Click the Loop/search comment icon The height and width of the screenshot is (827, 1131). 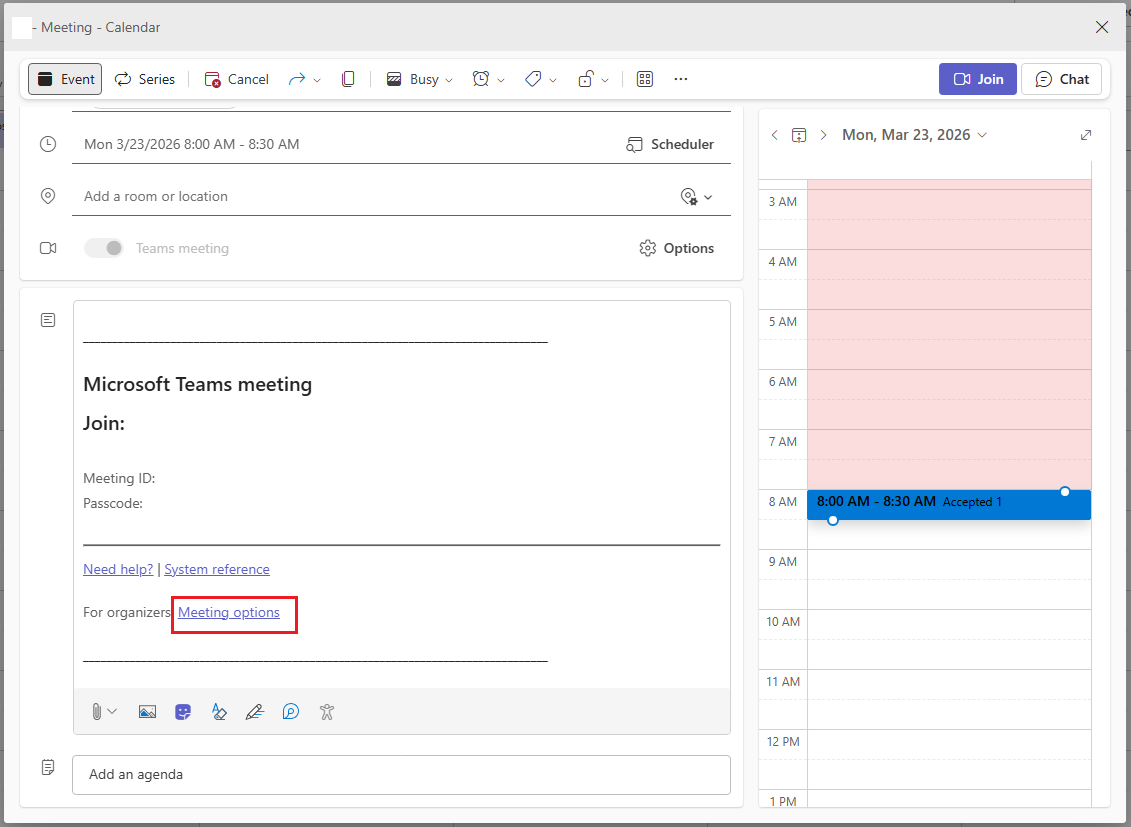pyautogui.click(x=291, y=712)
